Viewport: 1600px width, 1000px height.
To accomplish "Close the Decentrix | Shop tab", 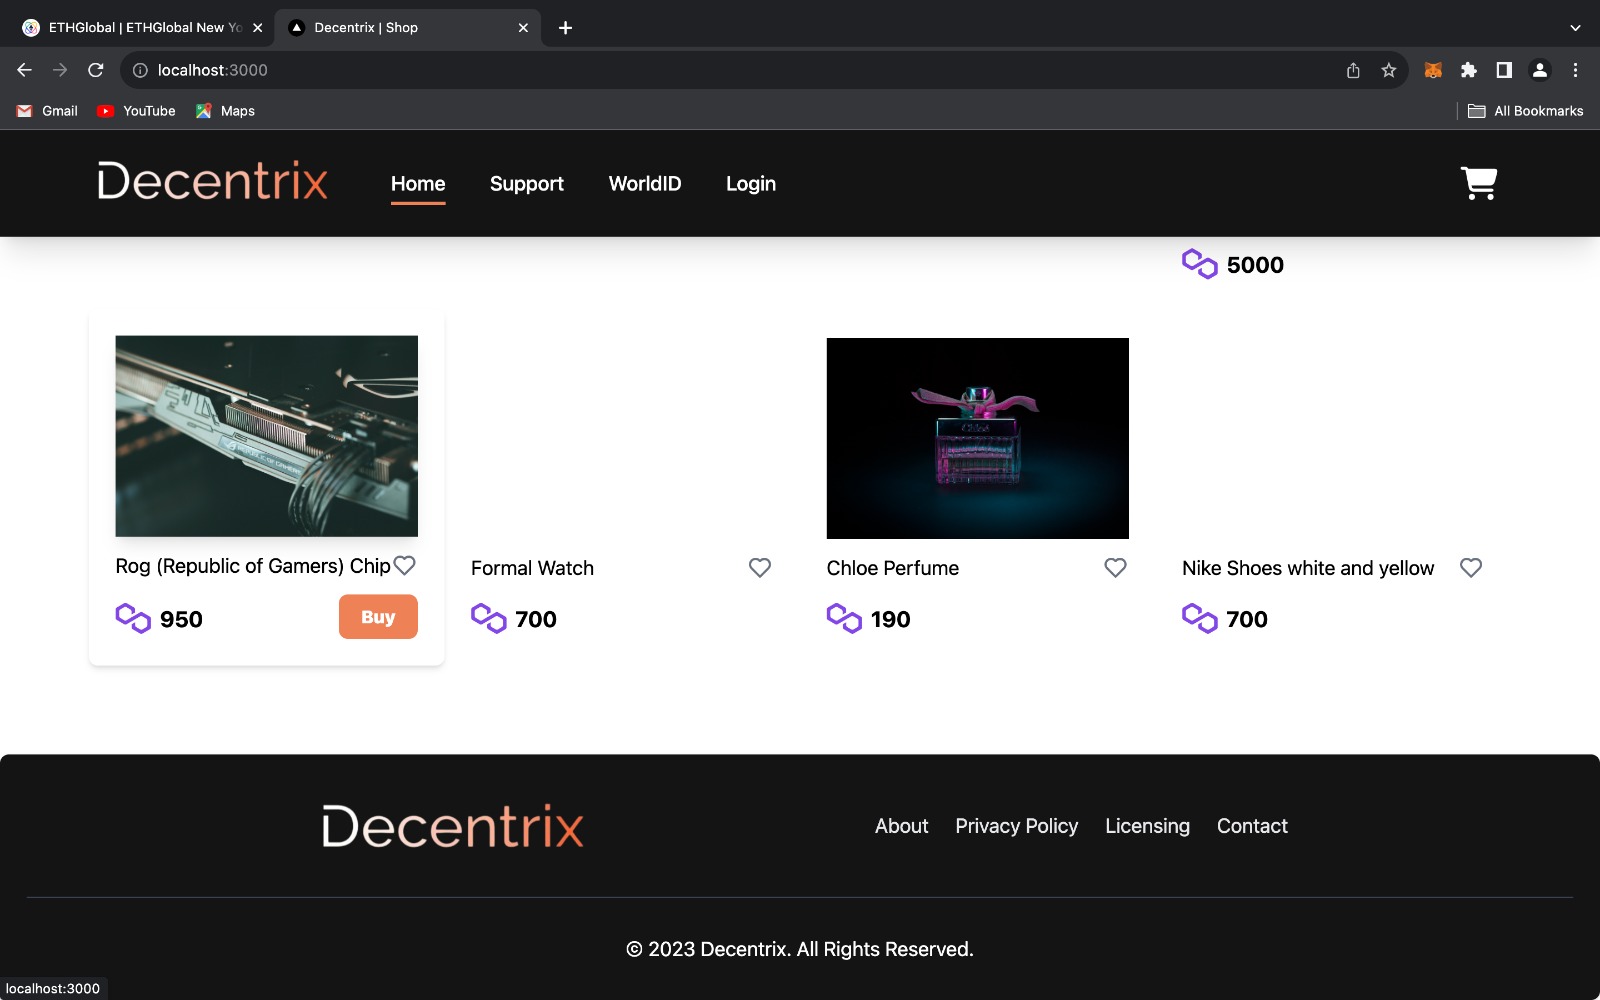I will [523, 28].
